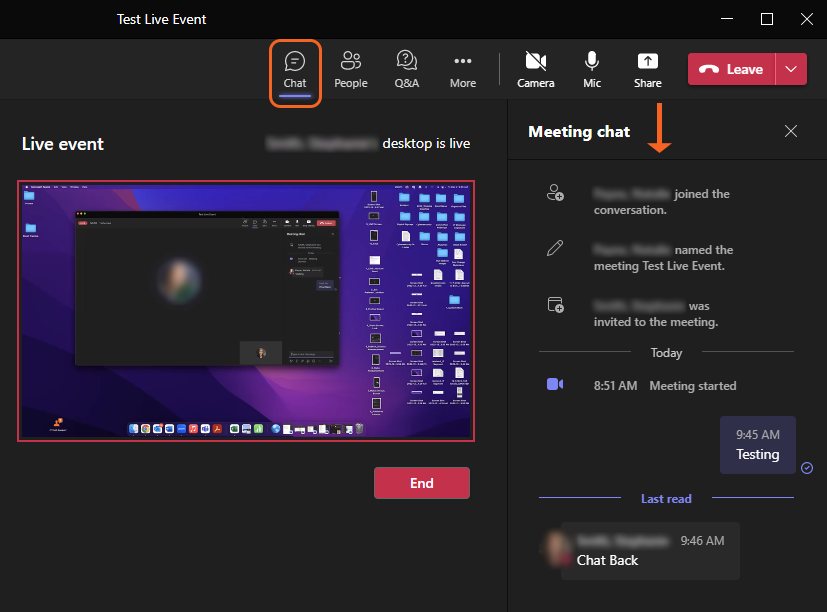The width and height of the screenshot is (827, 612).
Task: Mute the Mic
Action: [x=592, y=70]
